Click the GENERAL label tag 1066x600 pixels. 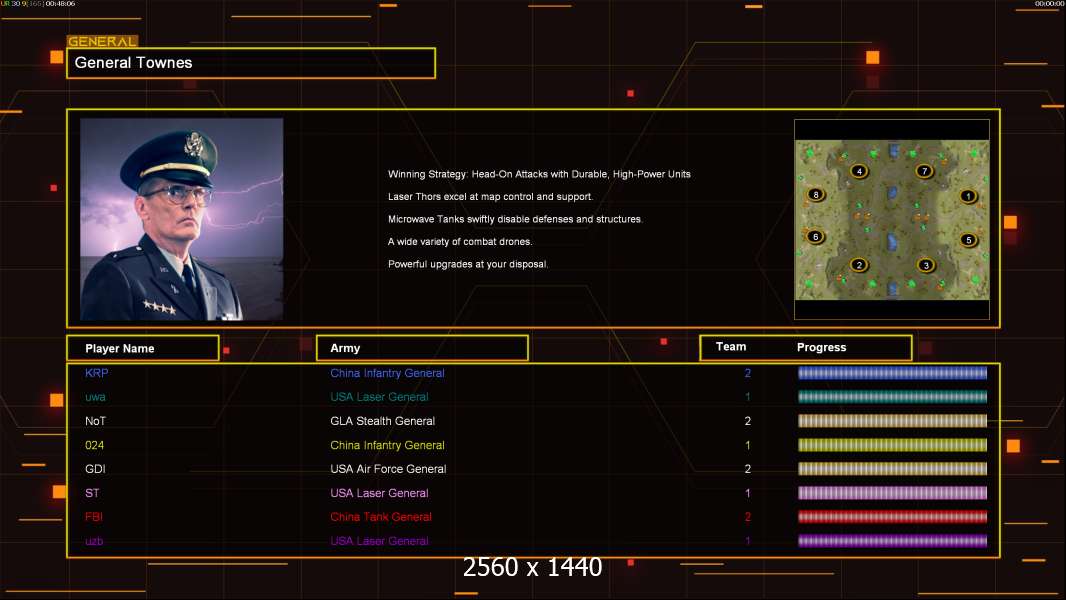(x=102, y=41)
